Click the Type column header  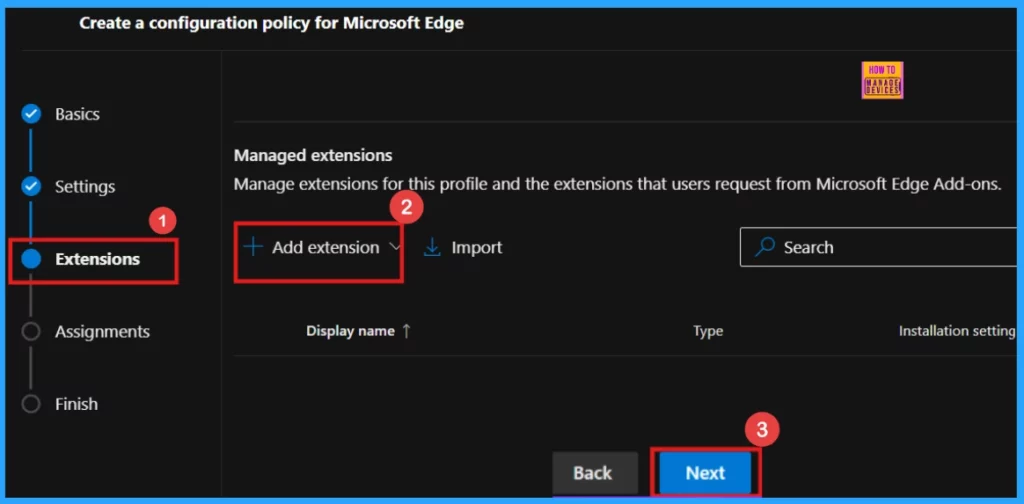708,331
